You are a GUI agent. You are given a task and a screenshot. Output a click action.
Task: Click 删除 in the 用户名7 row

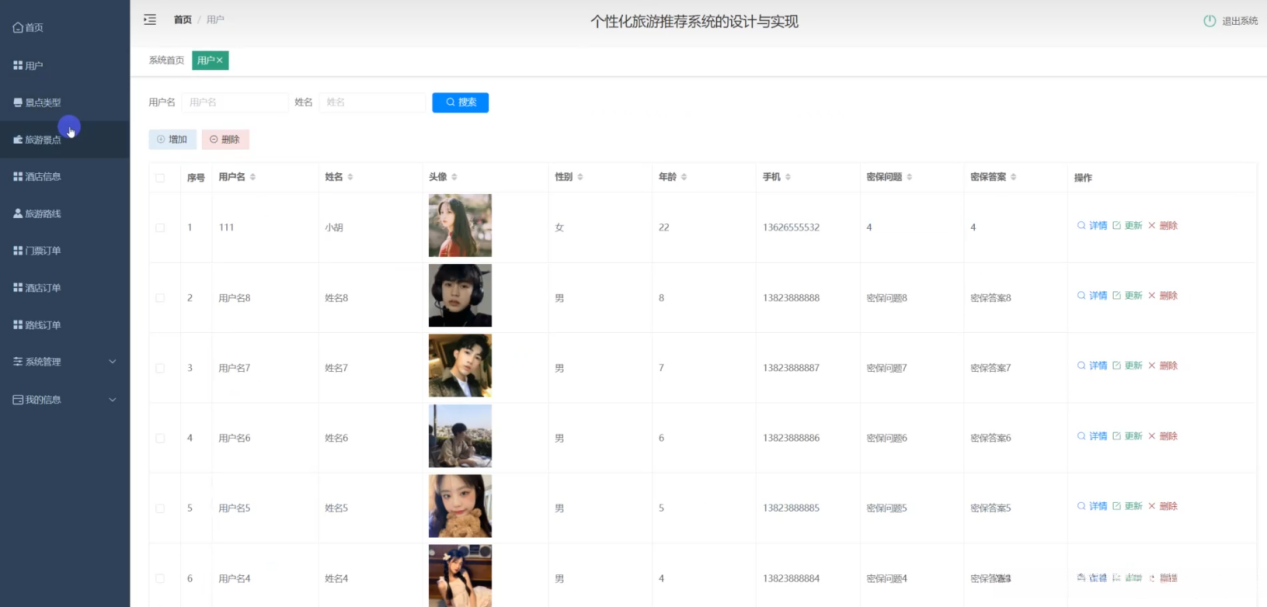(1163, 366)
